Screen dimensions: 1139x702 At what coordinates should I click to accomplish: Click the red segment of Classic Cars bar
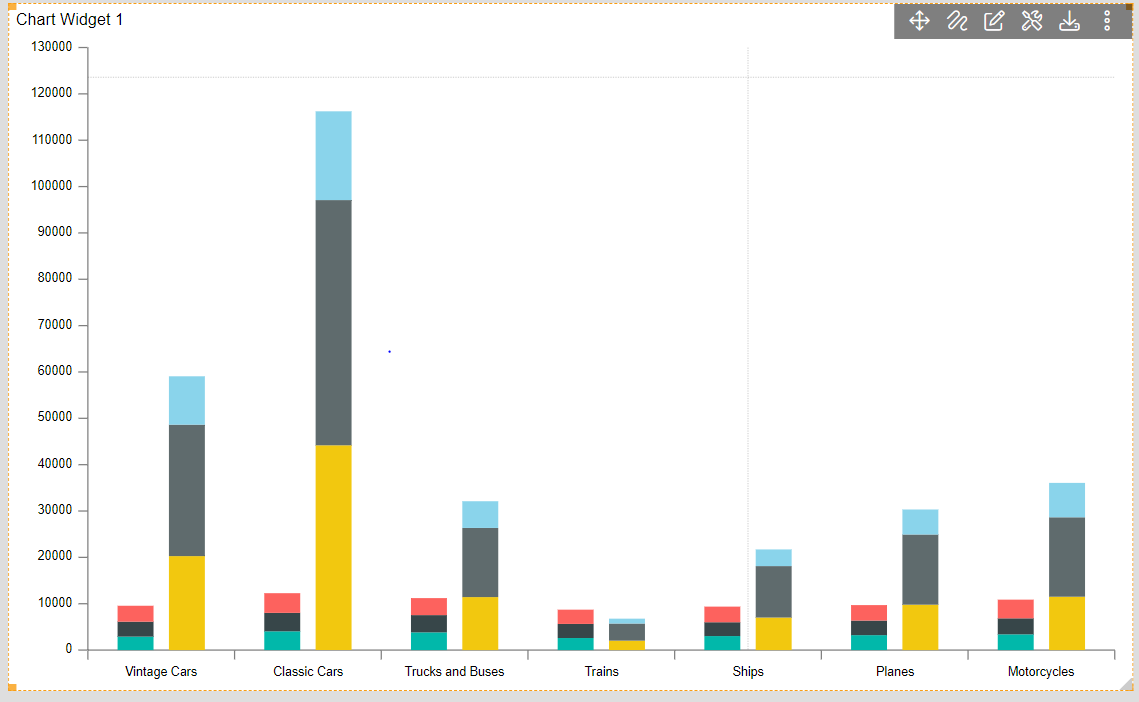(x=282, y=603)
